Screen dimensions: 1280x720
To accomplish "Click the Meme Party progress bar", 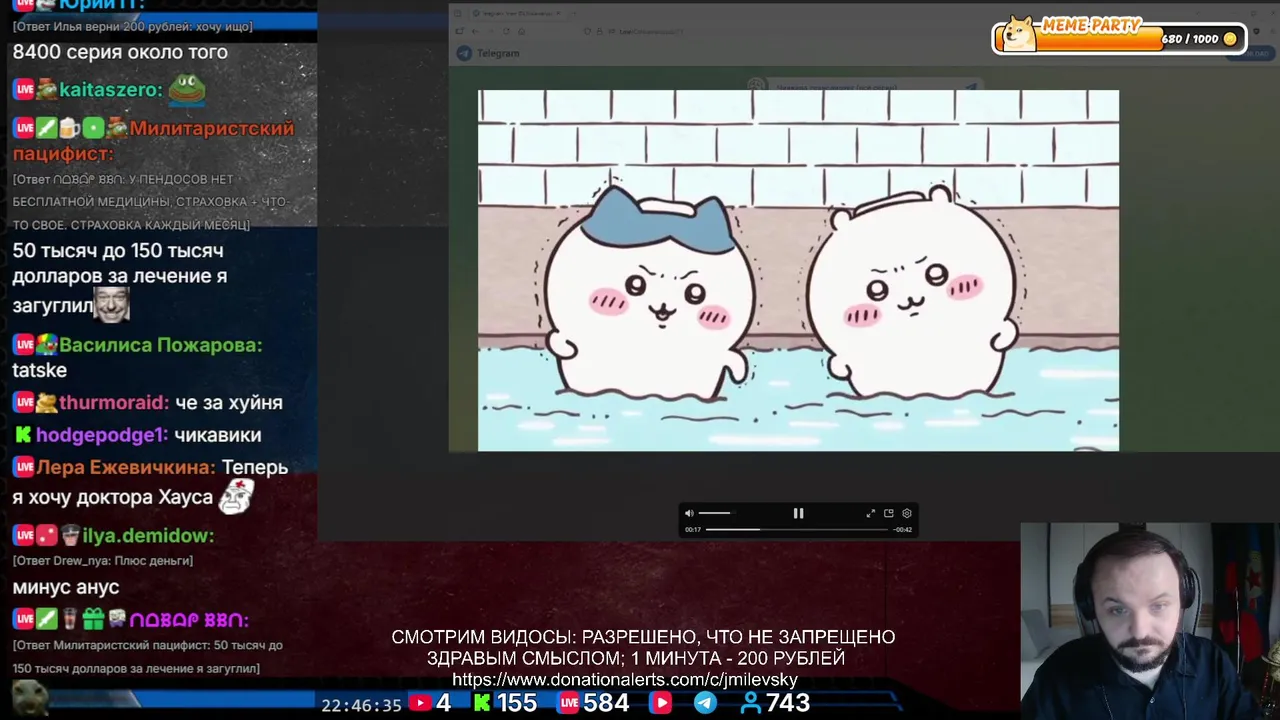I will 1119,39.
